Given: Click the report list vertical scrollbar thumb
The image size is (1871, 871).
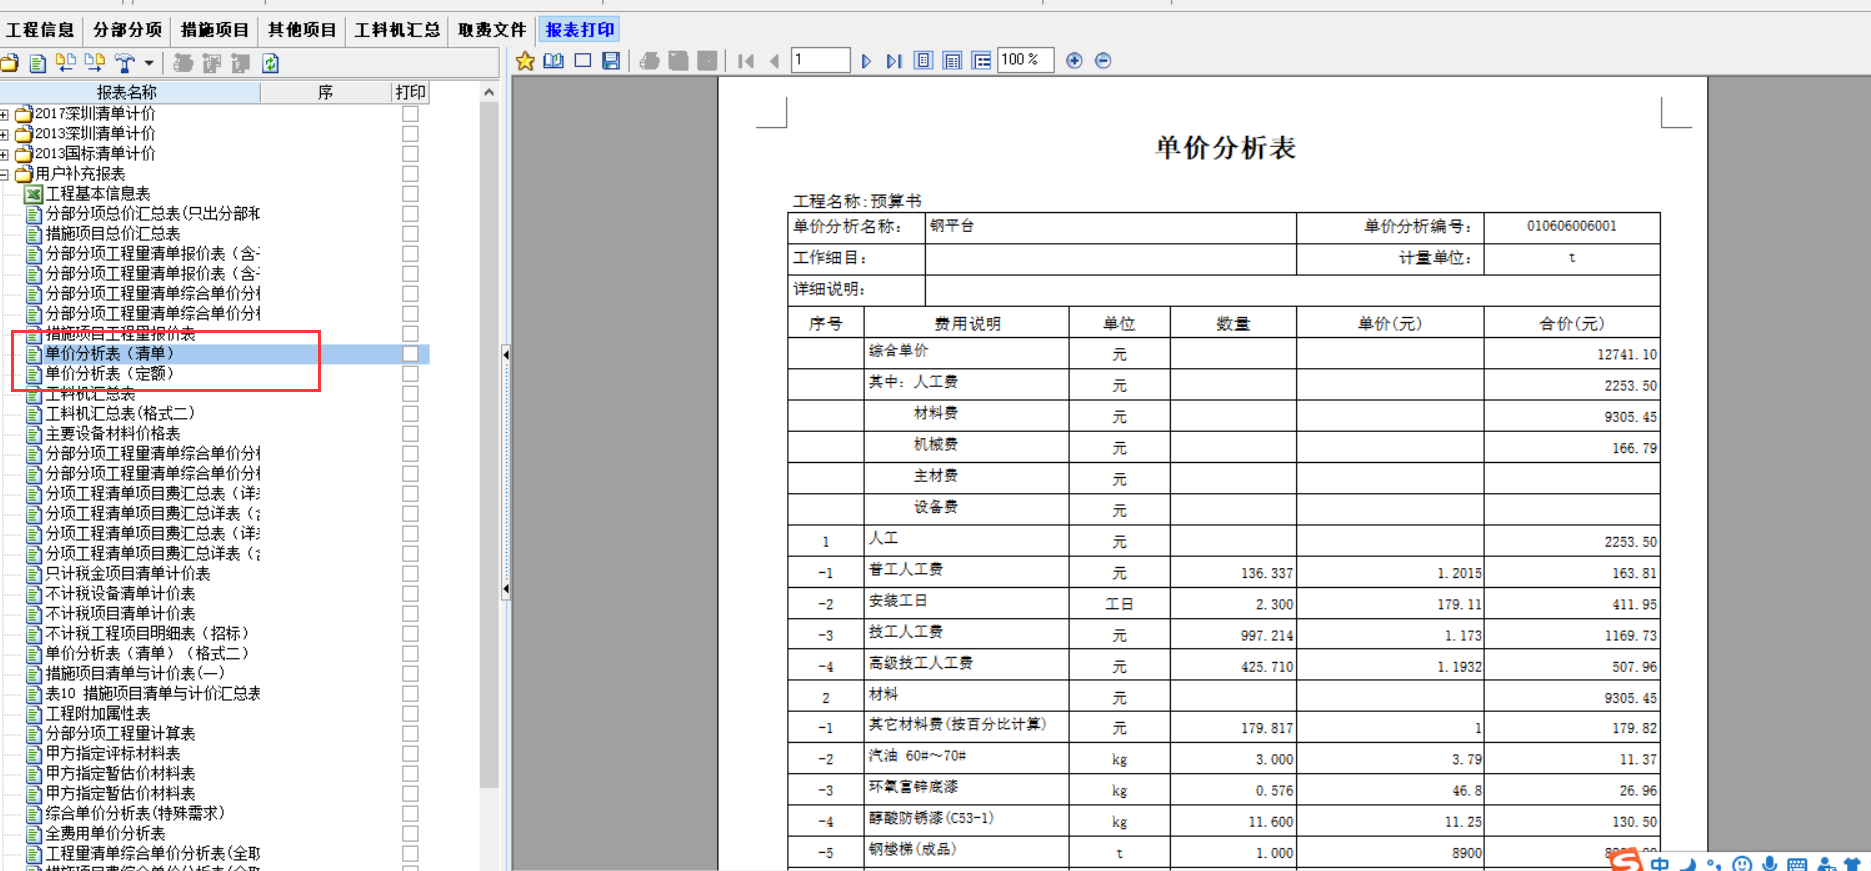Looking at the screenshot, I should point(489,445).
